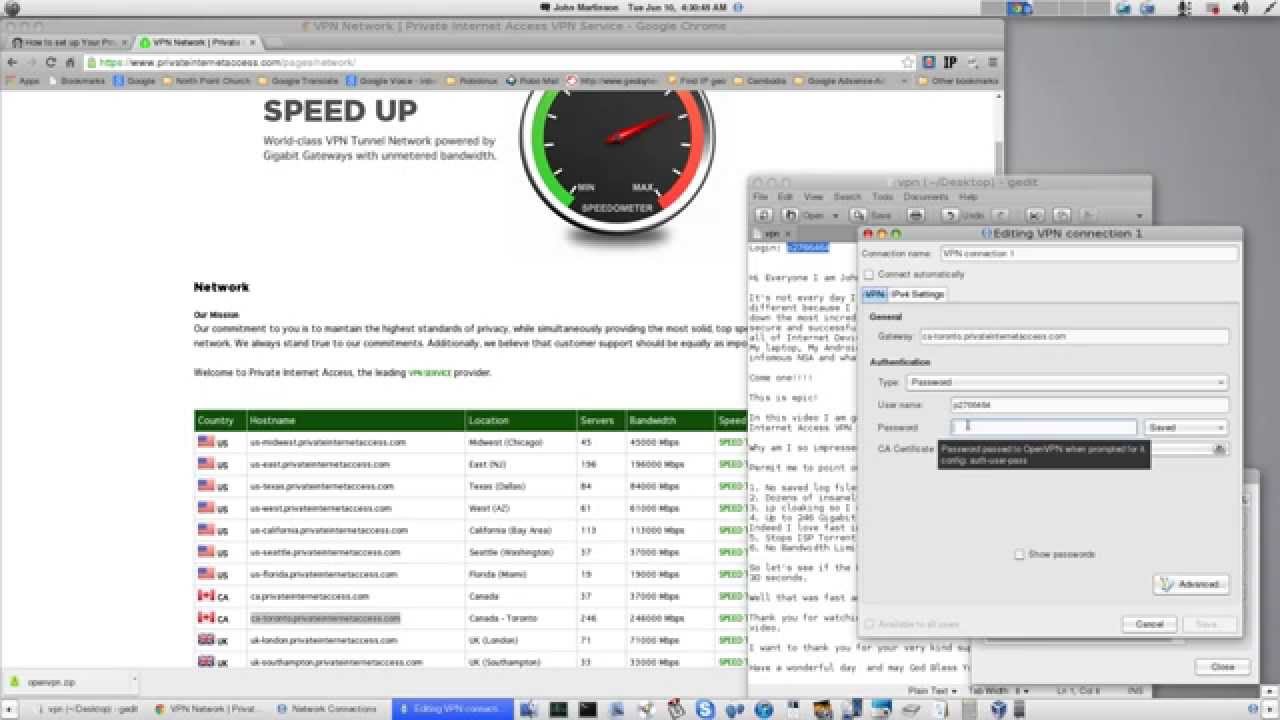1280x720 pixels.
Task: Open gedit View menu
Action: 813,197
